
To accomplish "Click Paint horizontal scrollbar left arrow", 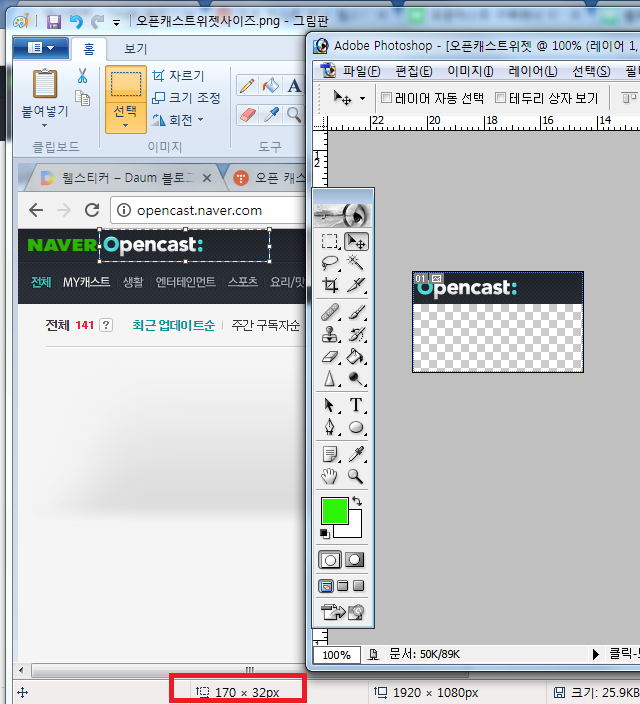I will (x=21, y=670).
